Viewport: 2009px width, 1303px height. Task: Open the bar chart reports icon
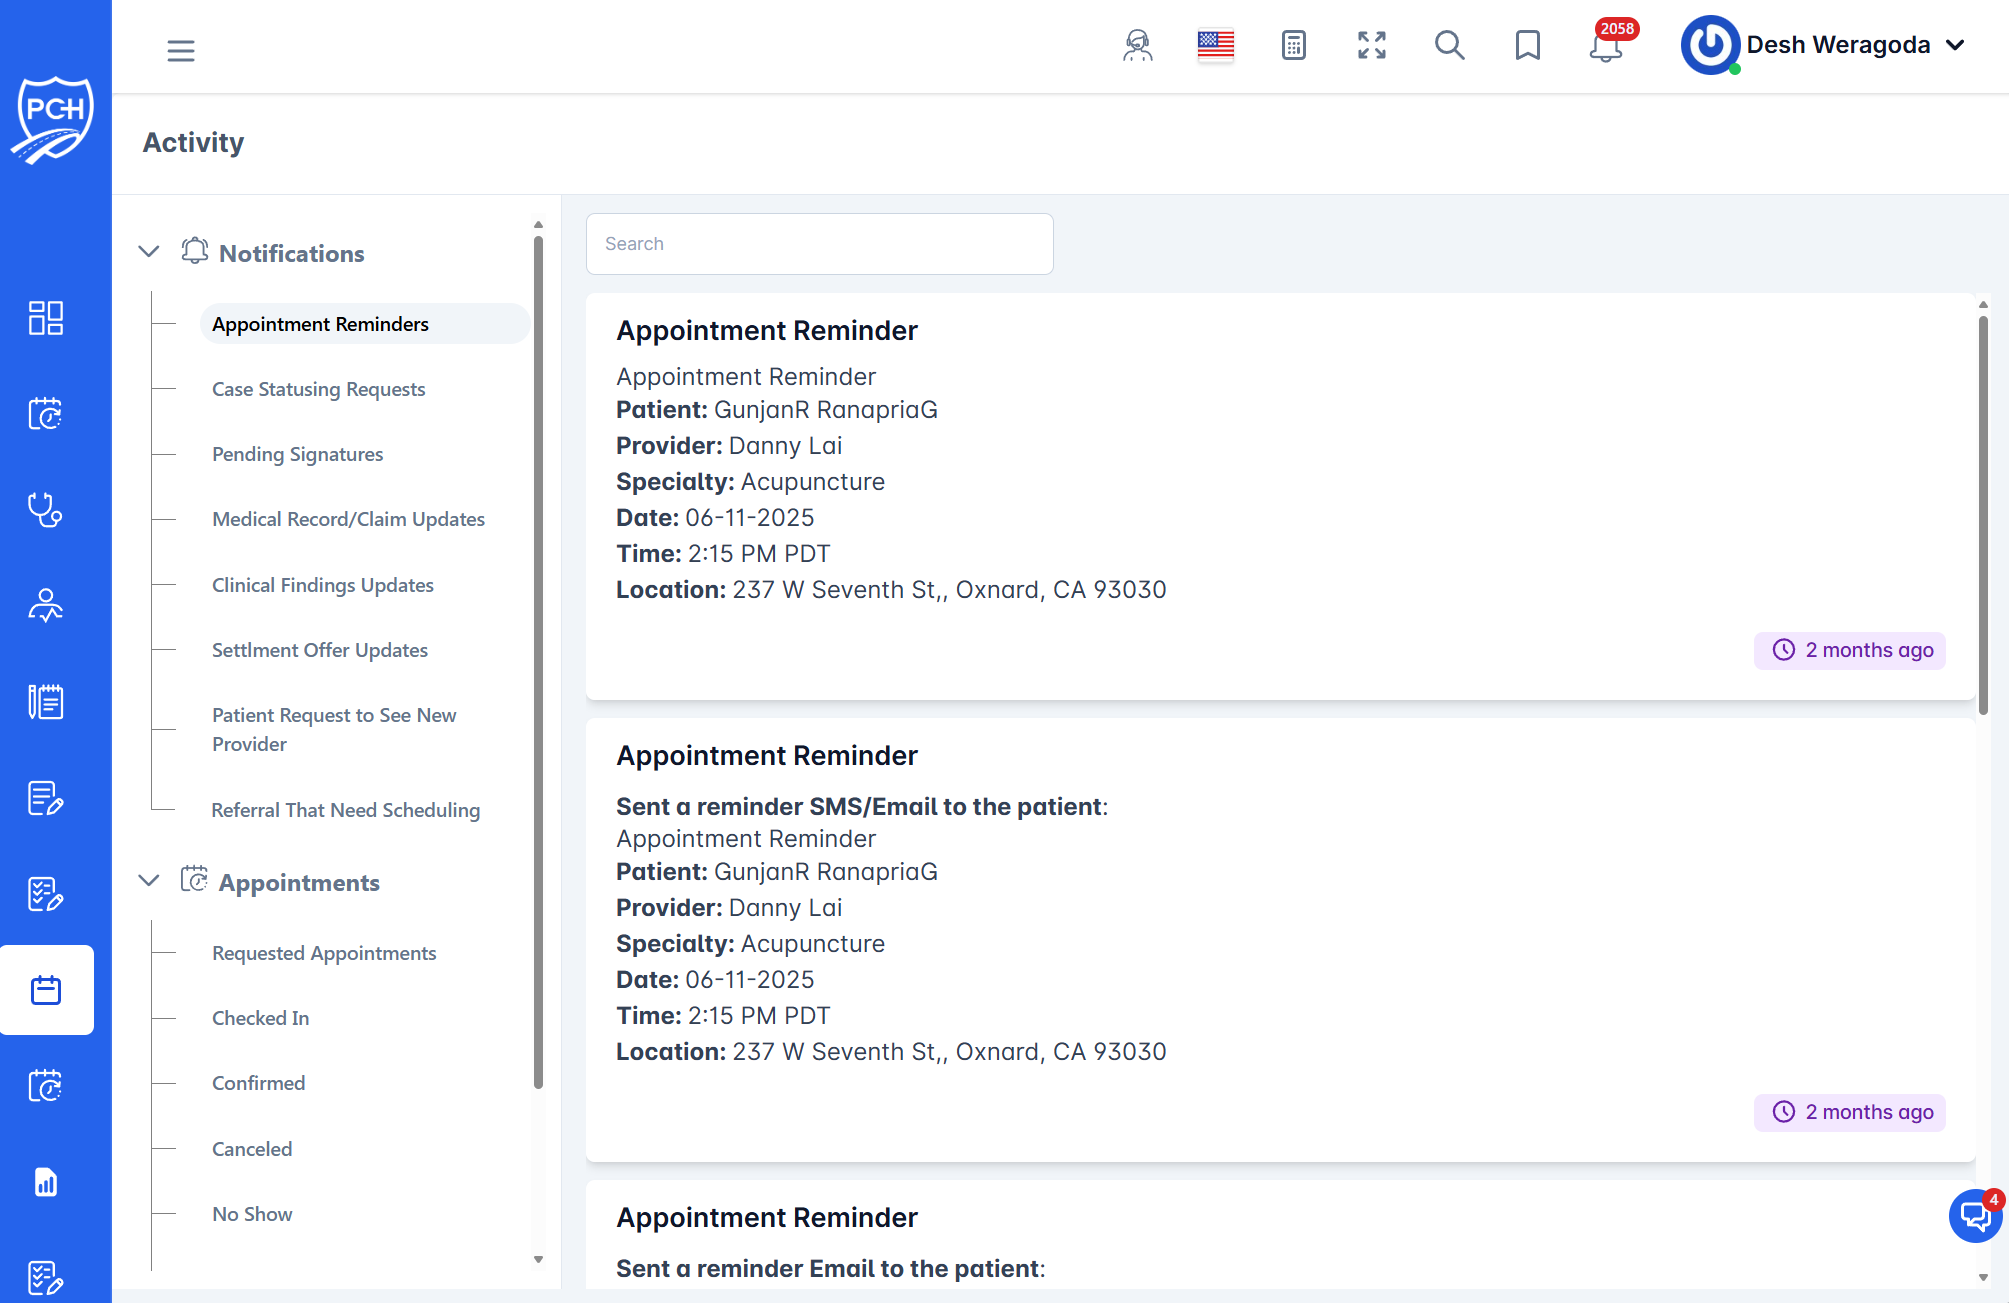tap(45, 1182)
